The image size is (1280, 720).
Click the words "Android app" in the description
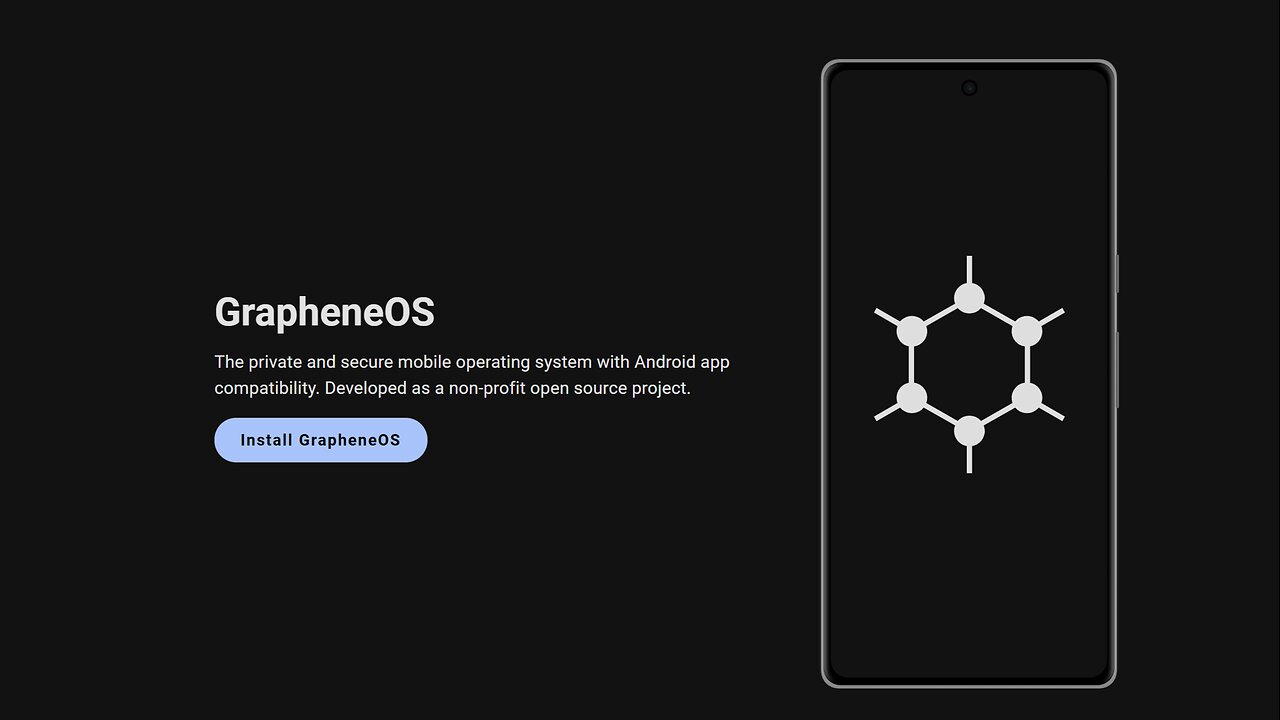tap(682, 362)
